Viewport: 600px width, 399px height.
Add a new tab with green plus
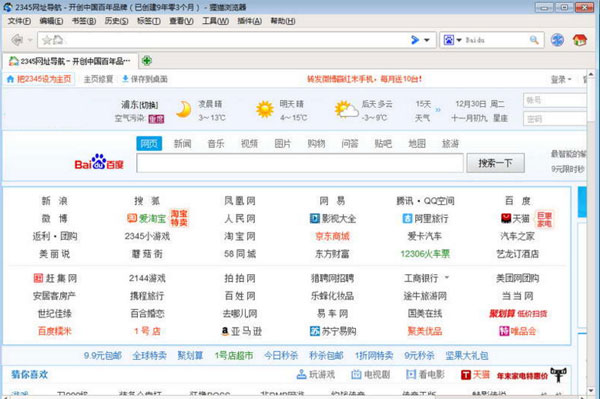click(x=147, y=60)
